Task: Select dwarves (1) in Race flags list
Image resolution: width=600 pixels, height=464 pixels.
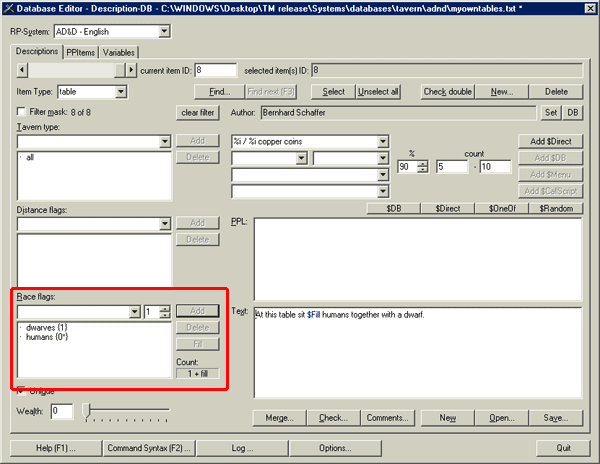Action: tap(46, 327)
